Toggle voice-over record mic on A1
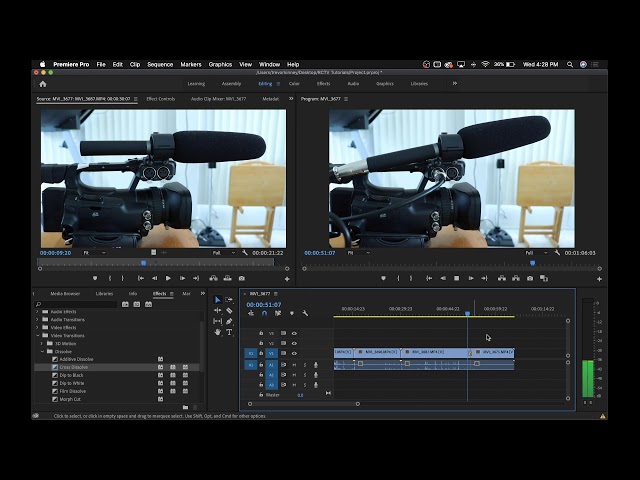This screenshot has width=640, height=480. (x=316, y=364)
